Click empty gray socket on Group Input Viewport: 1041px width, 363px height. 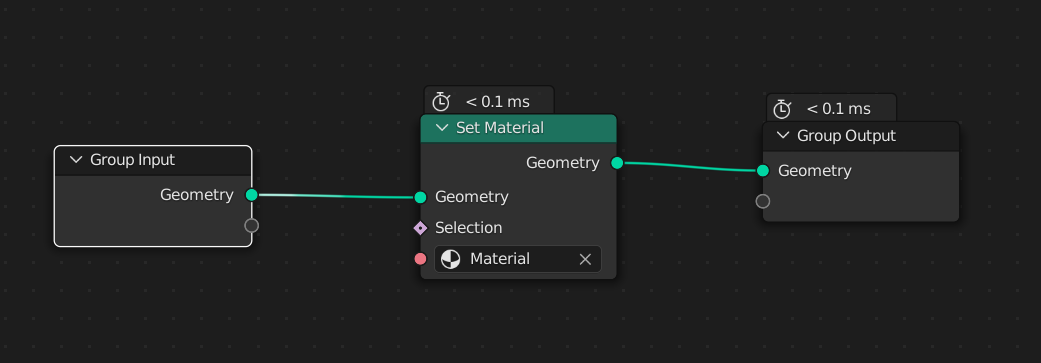252,226
